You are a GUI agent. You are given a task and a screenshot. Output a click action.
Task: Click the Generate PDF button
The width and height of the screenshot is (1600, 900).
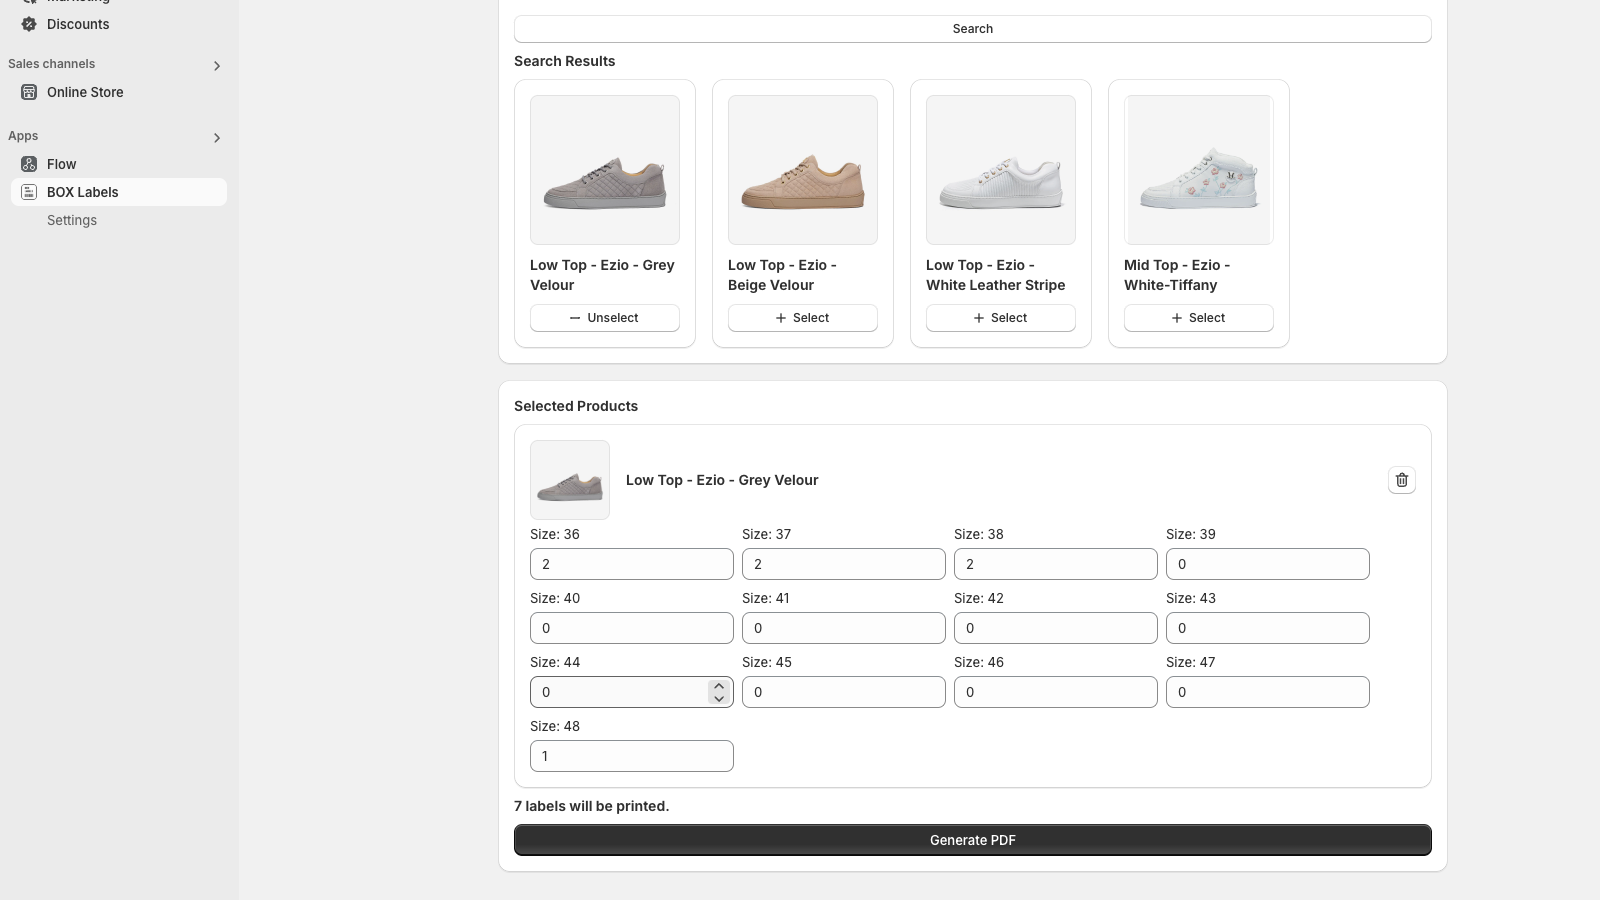pyautogui.click(x=972, y=840)
